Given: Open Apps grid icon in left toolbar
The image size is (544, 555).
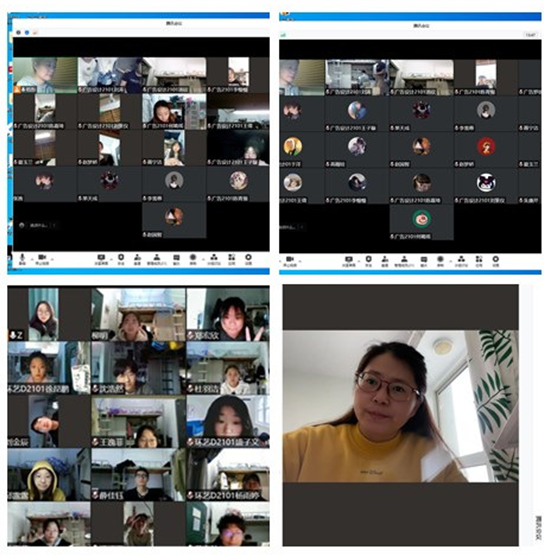Looking at the screenshot, I should pos(231,259).
